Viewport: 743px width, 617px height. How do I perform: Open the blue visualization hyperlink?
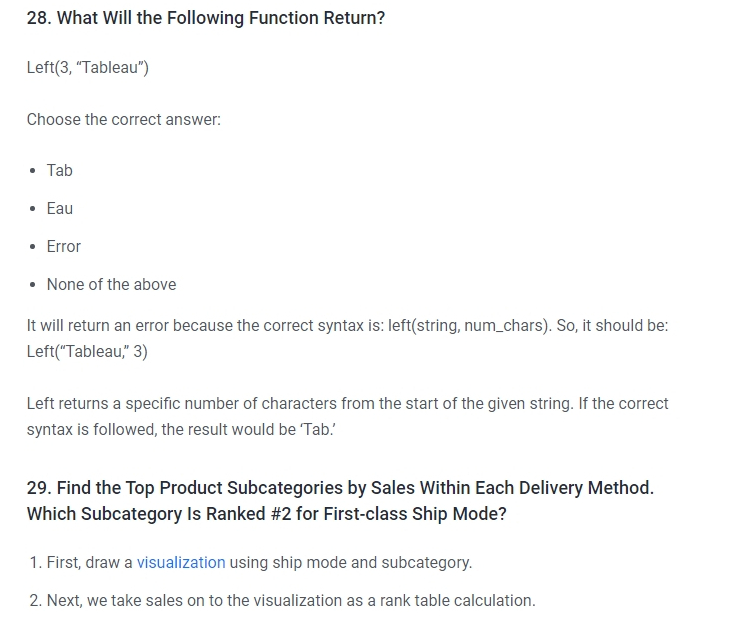(x=181, y=563)
